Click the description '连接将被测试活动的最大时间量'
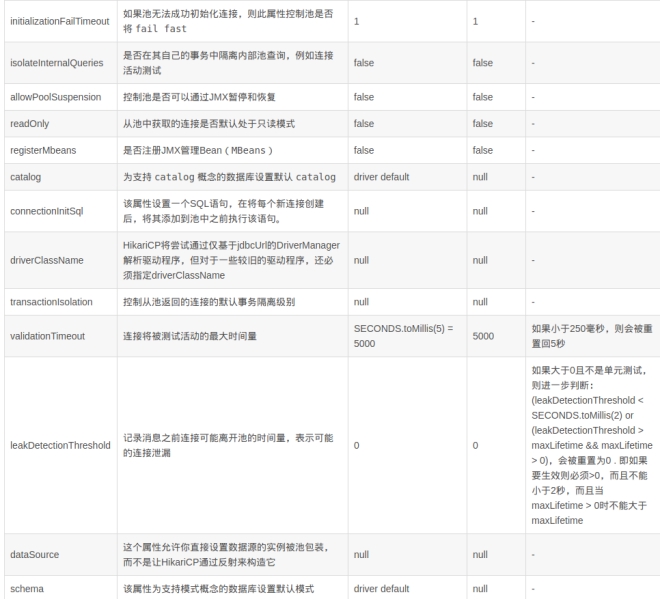 pos(190,336)
